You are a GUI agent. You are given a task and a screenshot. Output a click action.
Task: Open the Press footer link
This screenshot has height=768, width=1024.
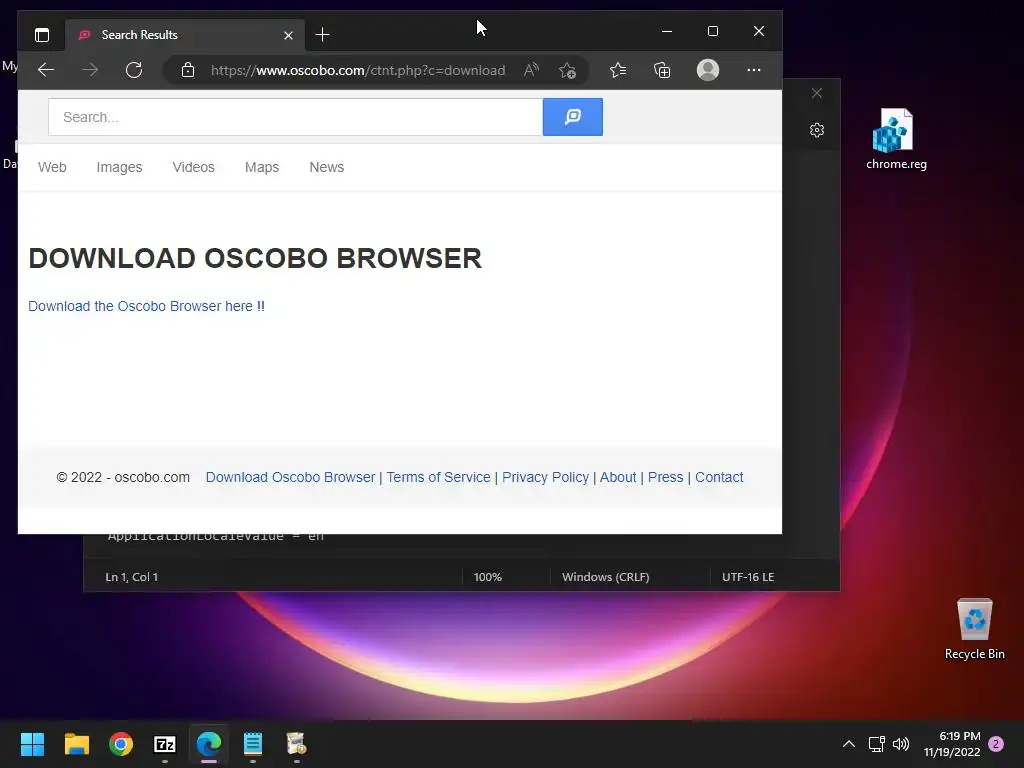click(665, 477)
